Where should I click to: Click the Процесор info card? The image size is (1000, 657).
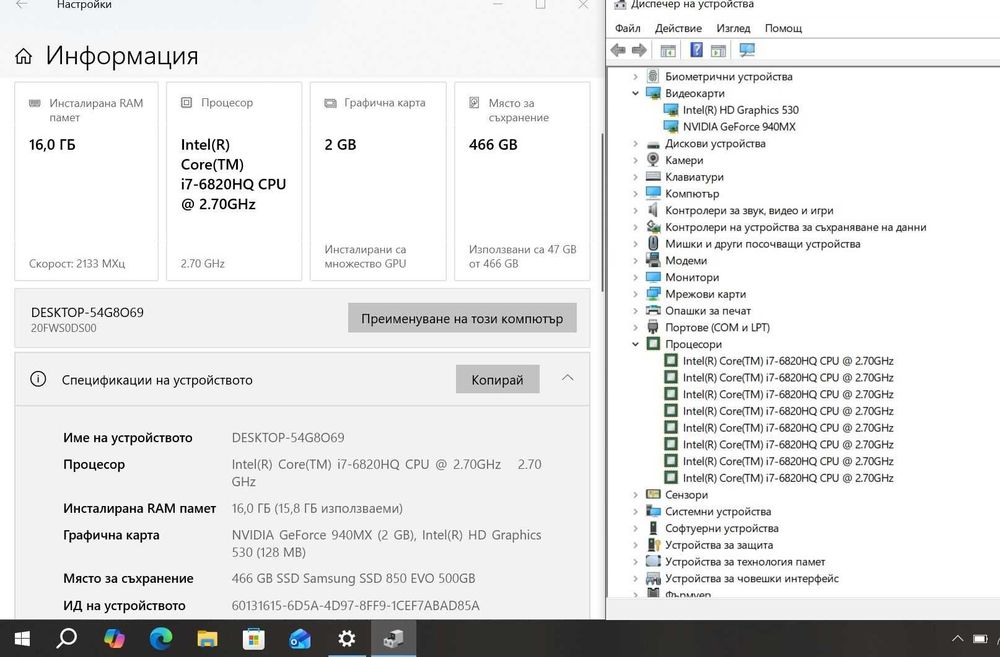pos(233,181)
